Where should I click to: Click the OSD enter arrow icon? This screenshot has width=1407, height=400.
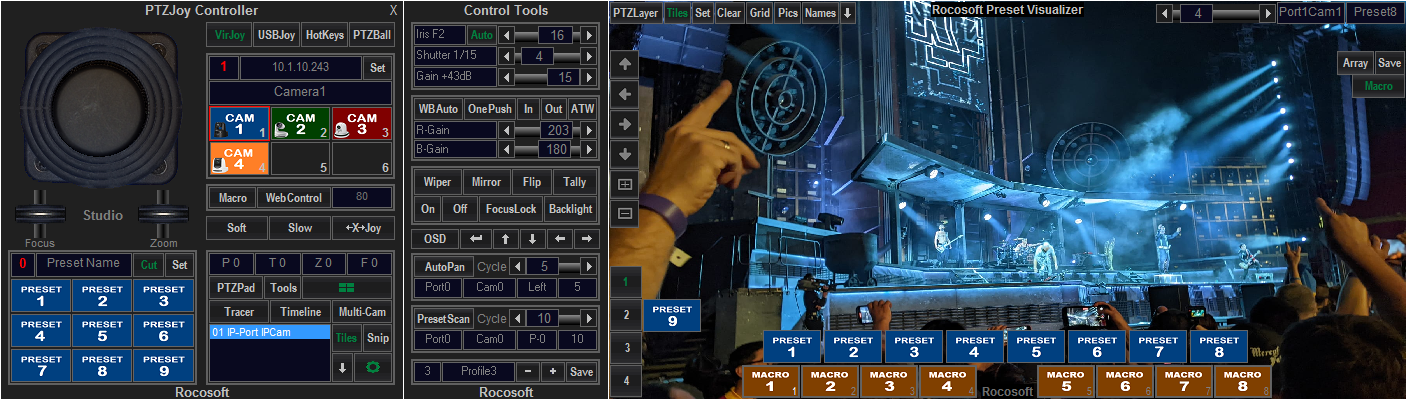point(476,239)
